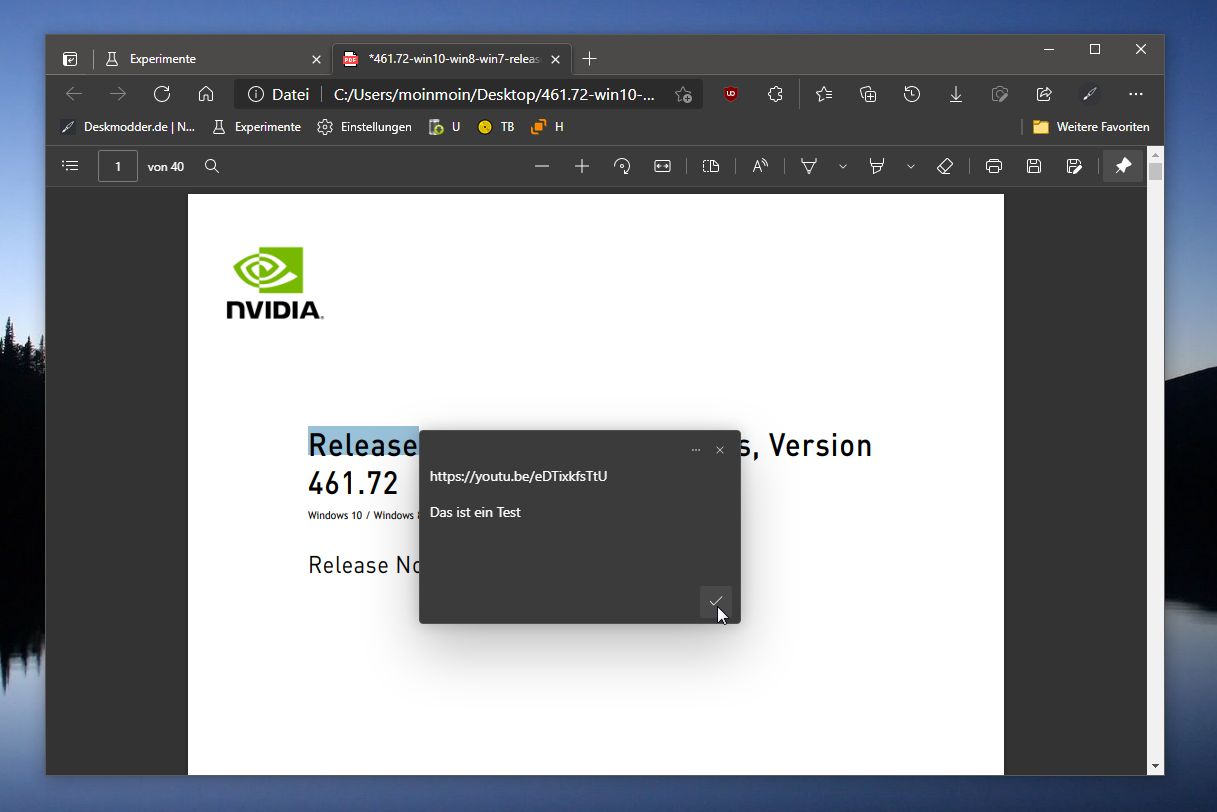Open browsing History

[x=911, y=94]
